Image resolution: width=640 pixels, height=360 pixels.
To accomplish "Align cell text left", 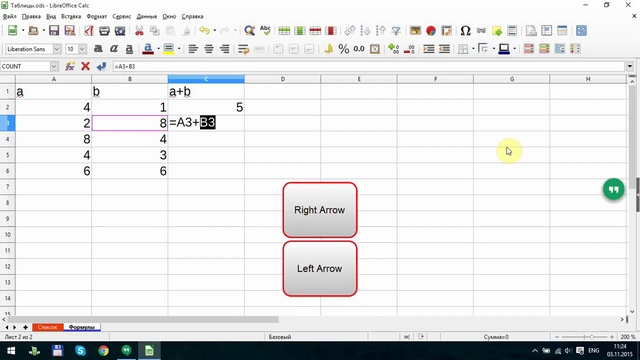I will (193, 49).
